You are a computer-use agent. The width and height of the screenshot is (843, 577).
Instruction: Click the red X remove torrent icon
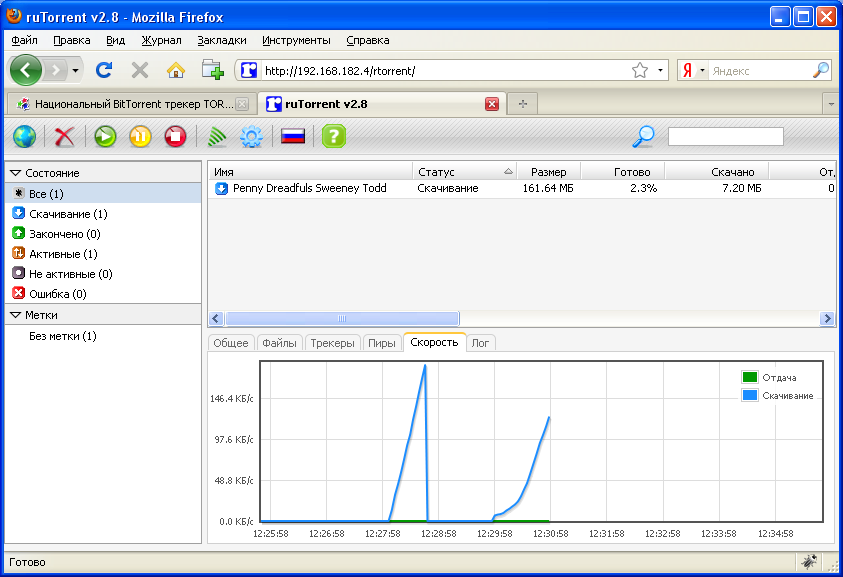point(65,137)
